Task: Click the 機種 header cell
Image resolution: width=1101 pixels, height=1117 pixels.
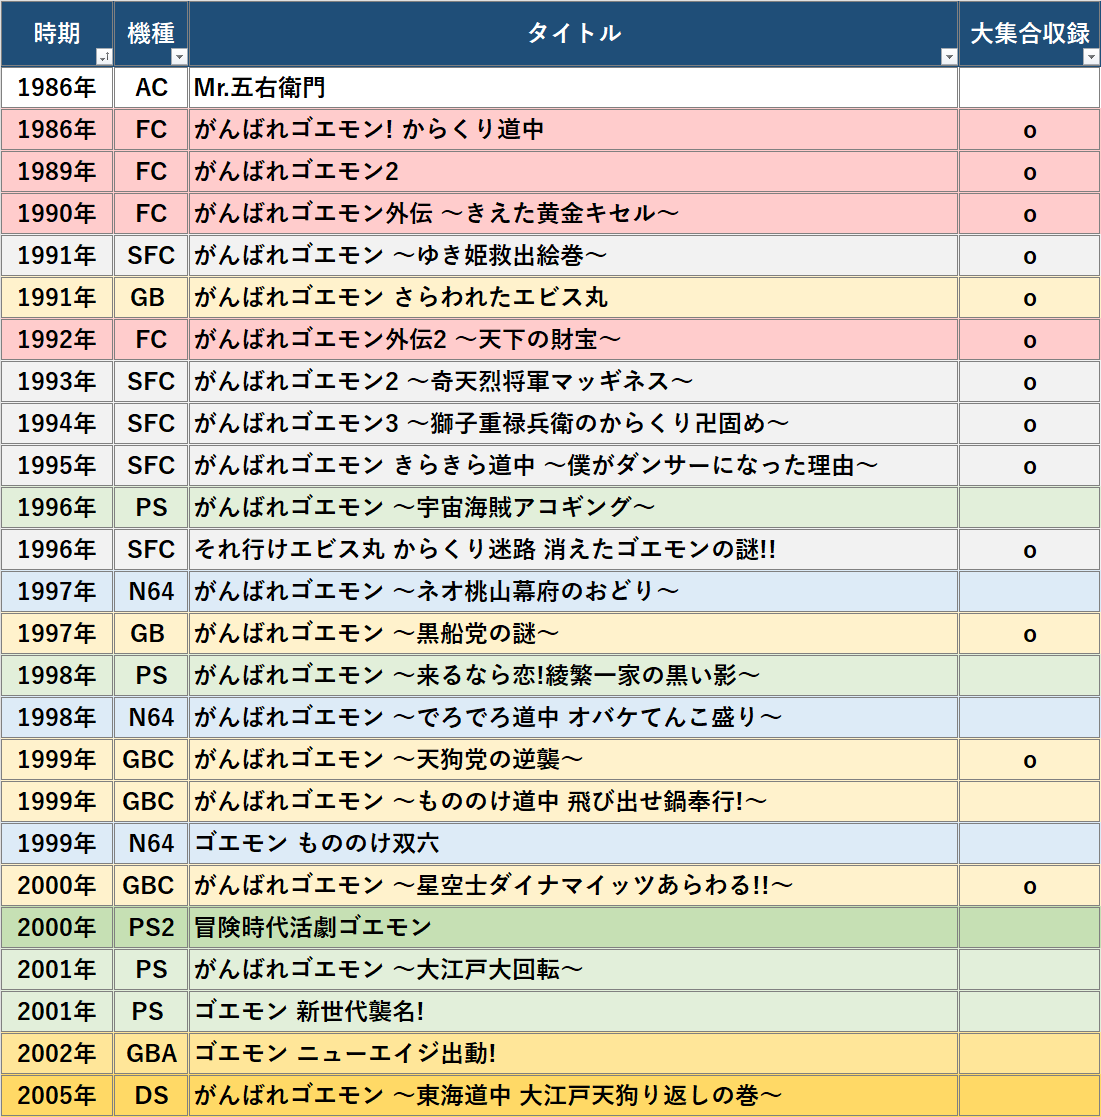Action: (x=151, y=33)
